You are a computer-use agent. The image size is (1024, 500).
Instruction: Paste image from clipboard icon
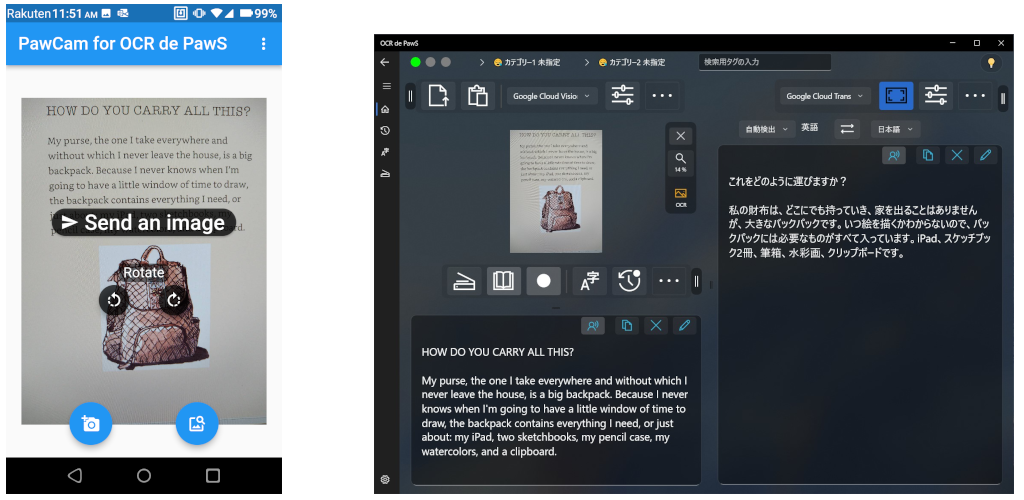coord(477,96)
